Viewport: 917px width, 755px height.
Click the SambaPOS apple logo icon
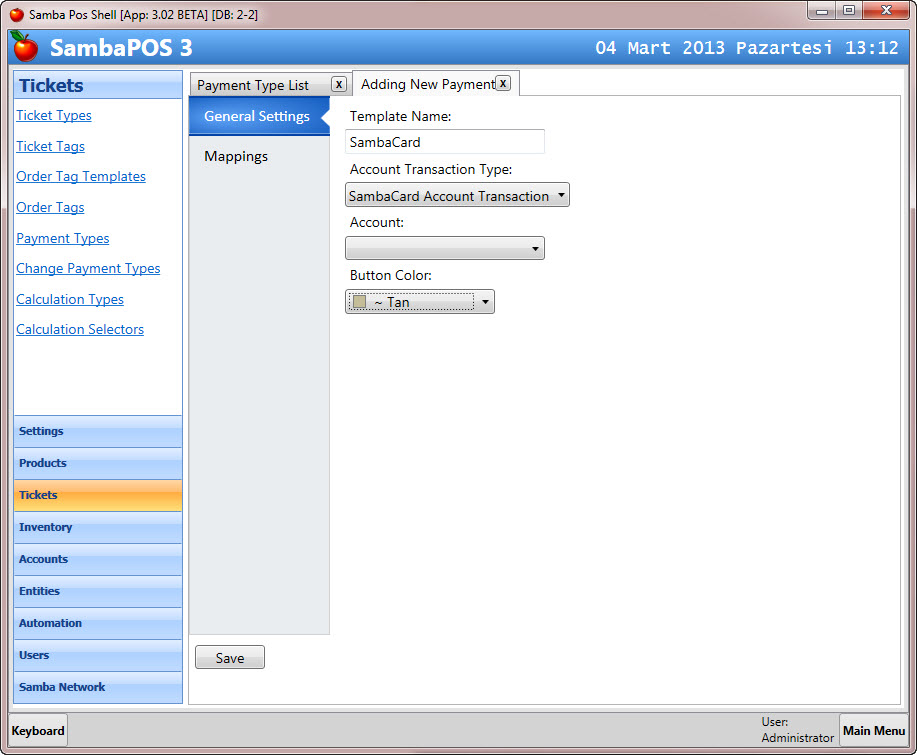pyautogui.click(x=25, y=47)
